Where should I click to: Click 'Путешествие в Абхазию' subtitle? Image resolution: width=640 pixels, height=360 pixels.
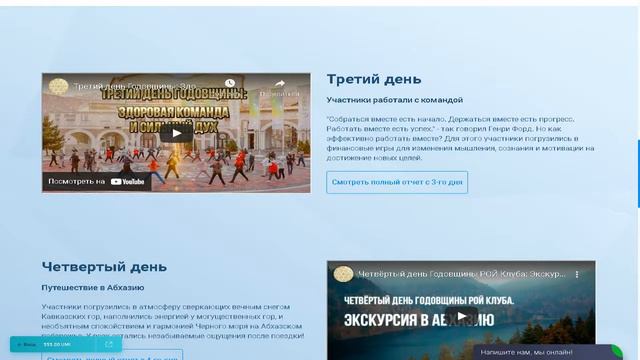93,288
